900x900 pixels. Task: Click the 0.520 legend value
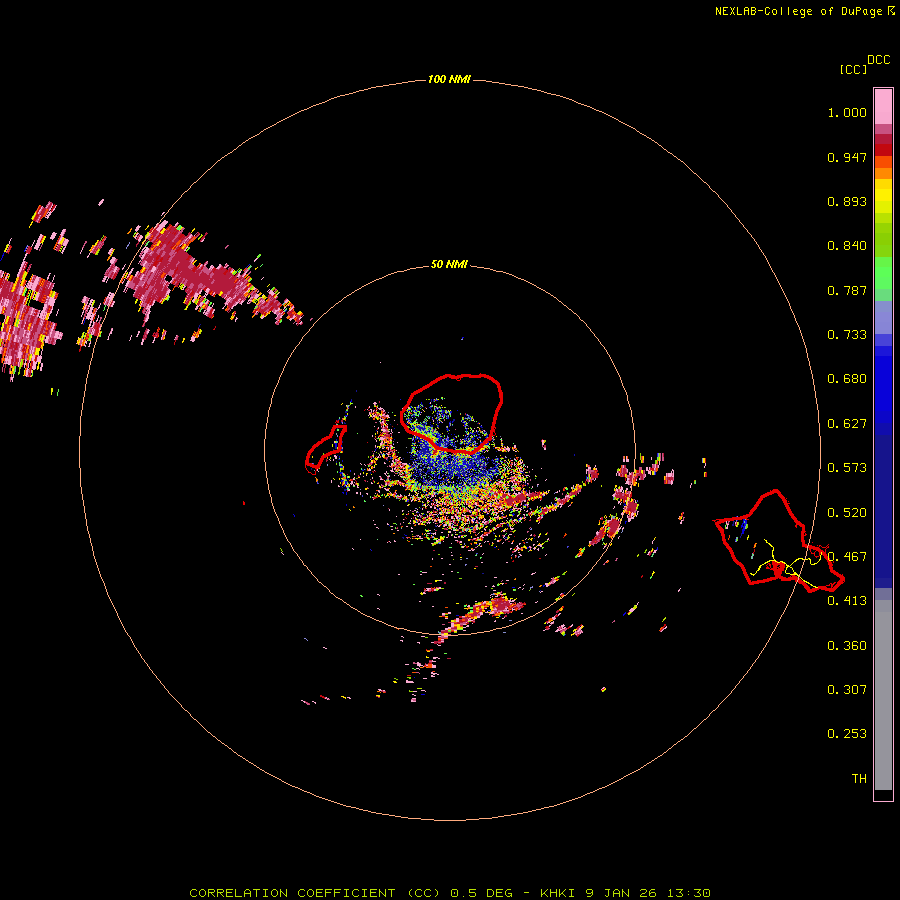(847, 513)
